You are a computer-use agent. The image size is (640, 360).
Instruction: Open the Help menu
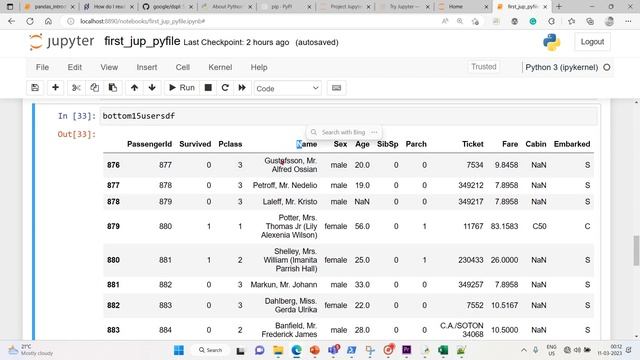coord(259,67)
